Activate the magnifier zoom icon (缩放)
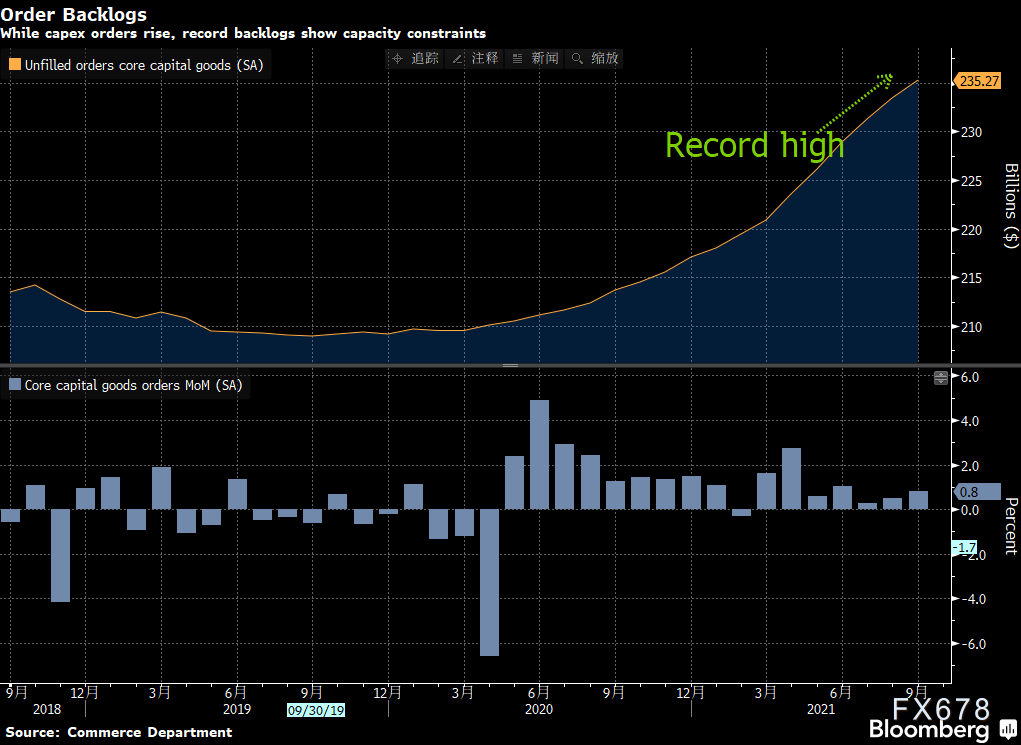Screen dimensions: 1021x745 (x=577, y=59)
